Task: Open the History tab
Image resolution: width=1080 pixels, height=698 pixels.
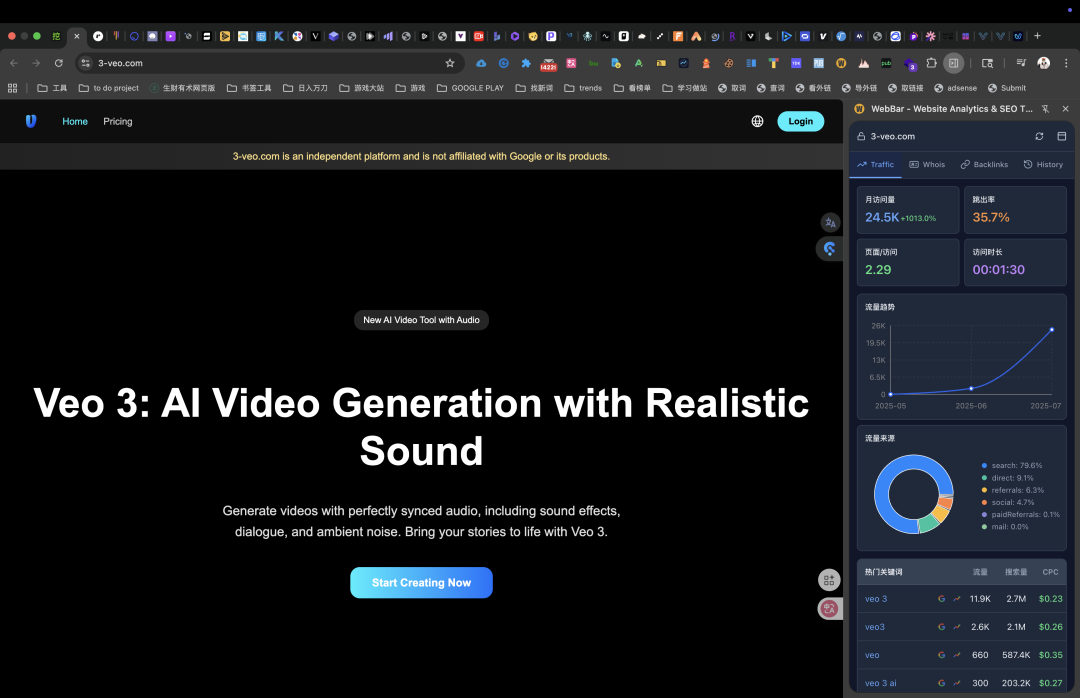Action: 1043,165
